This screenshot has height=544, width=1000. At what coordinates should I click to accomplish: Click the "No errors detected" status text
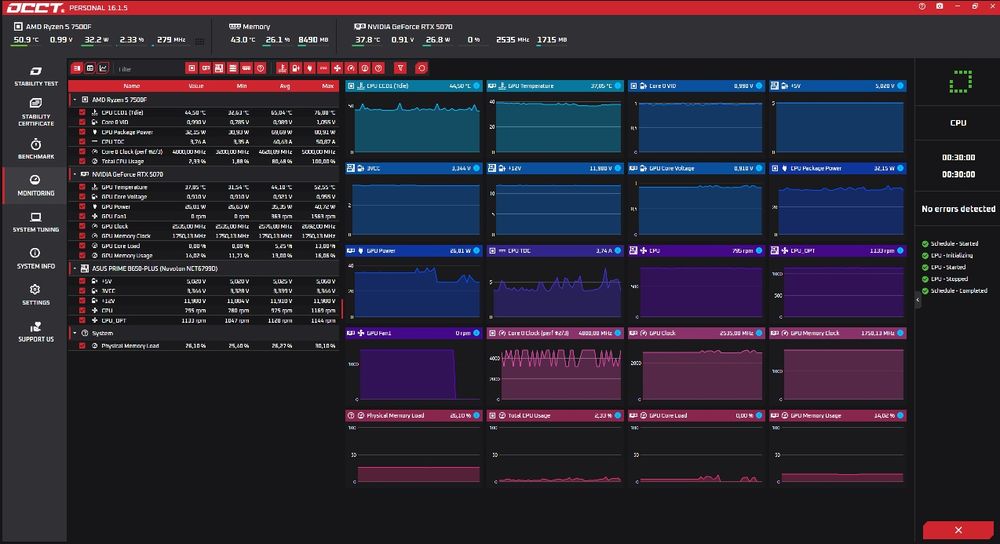coord(958,209)
